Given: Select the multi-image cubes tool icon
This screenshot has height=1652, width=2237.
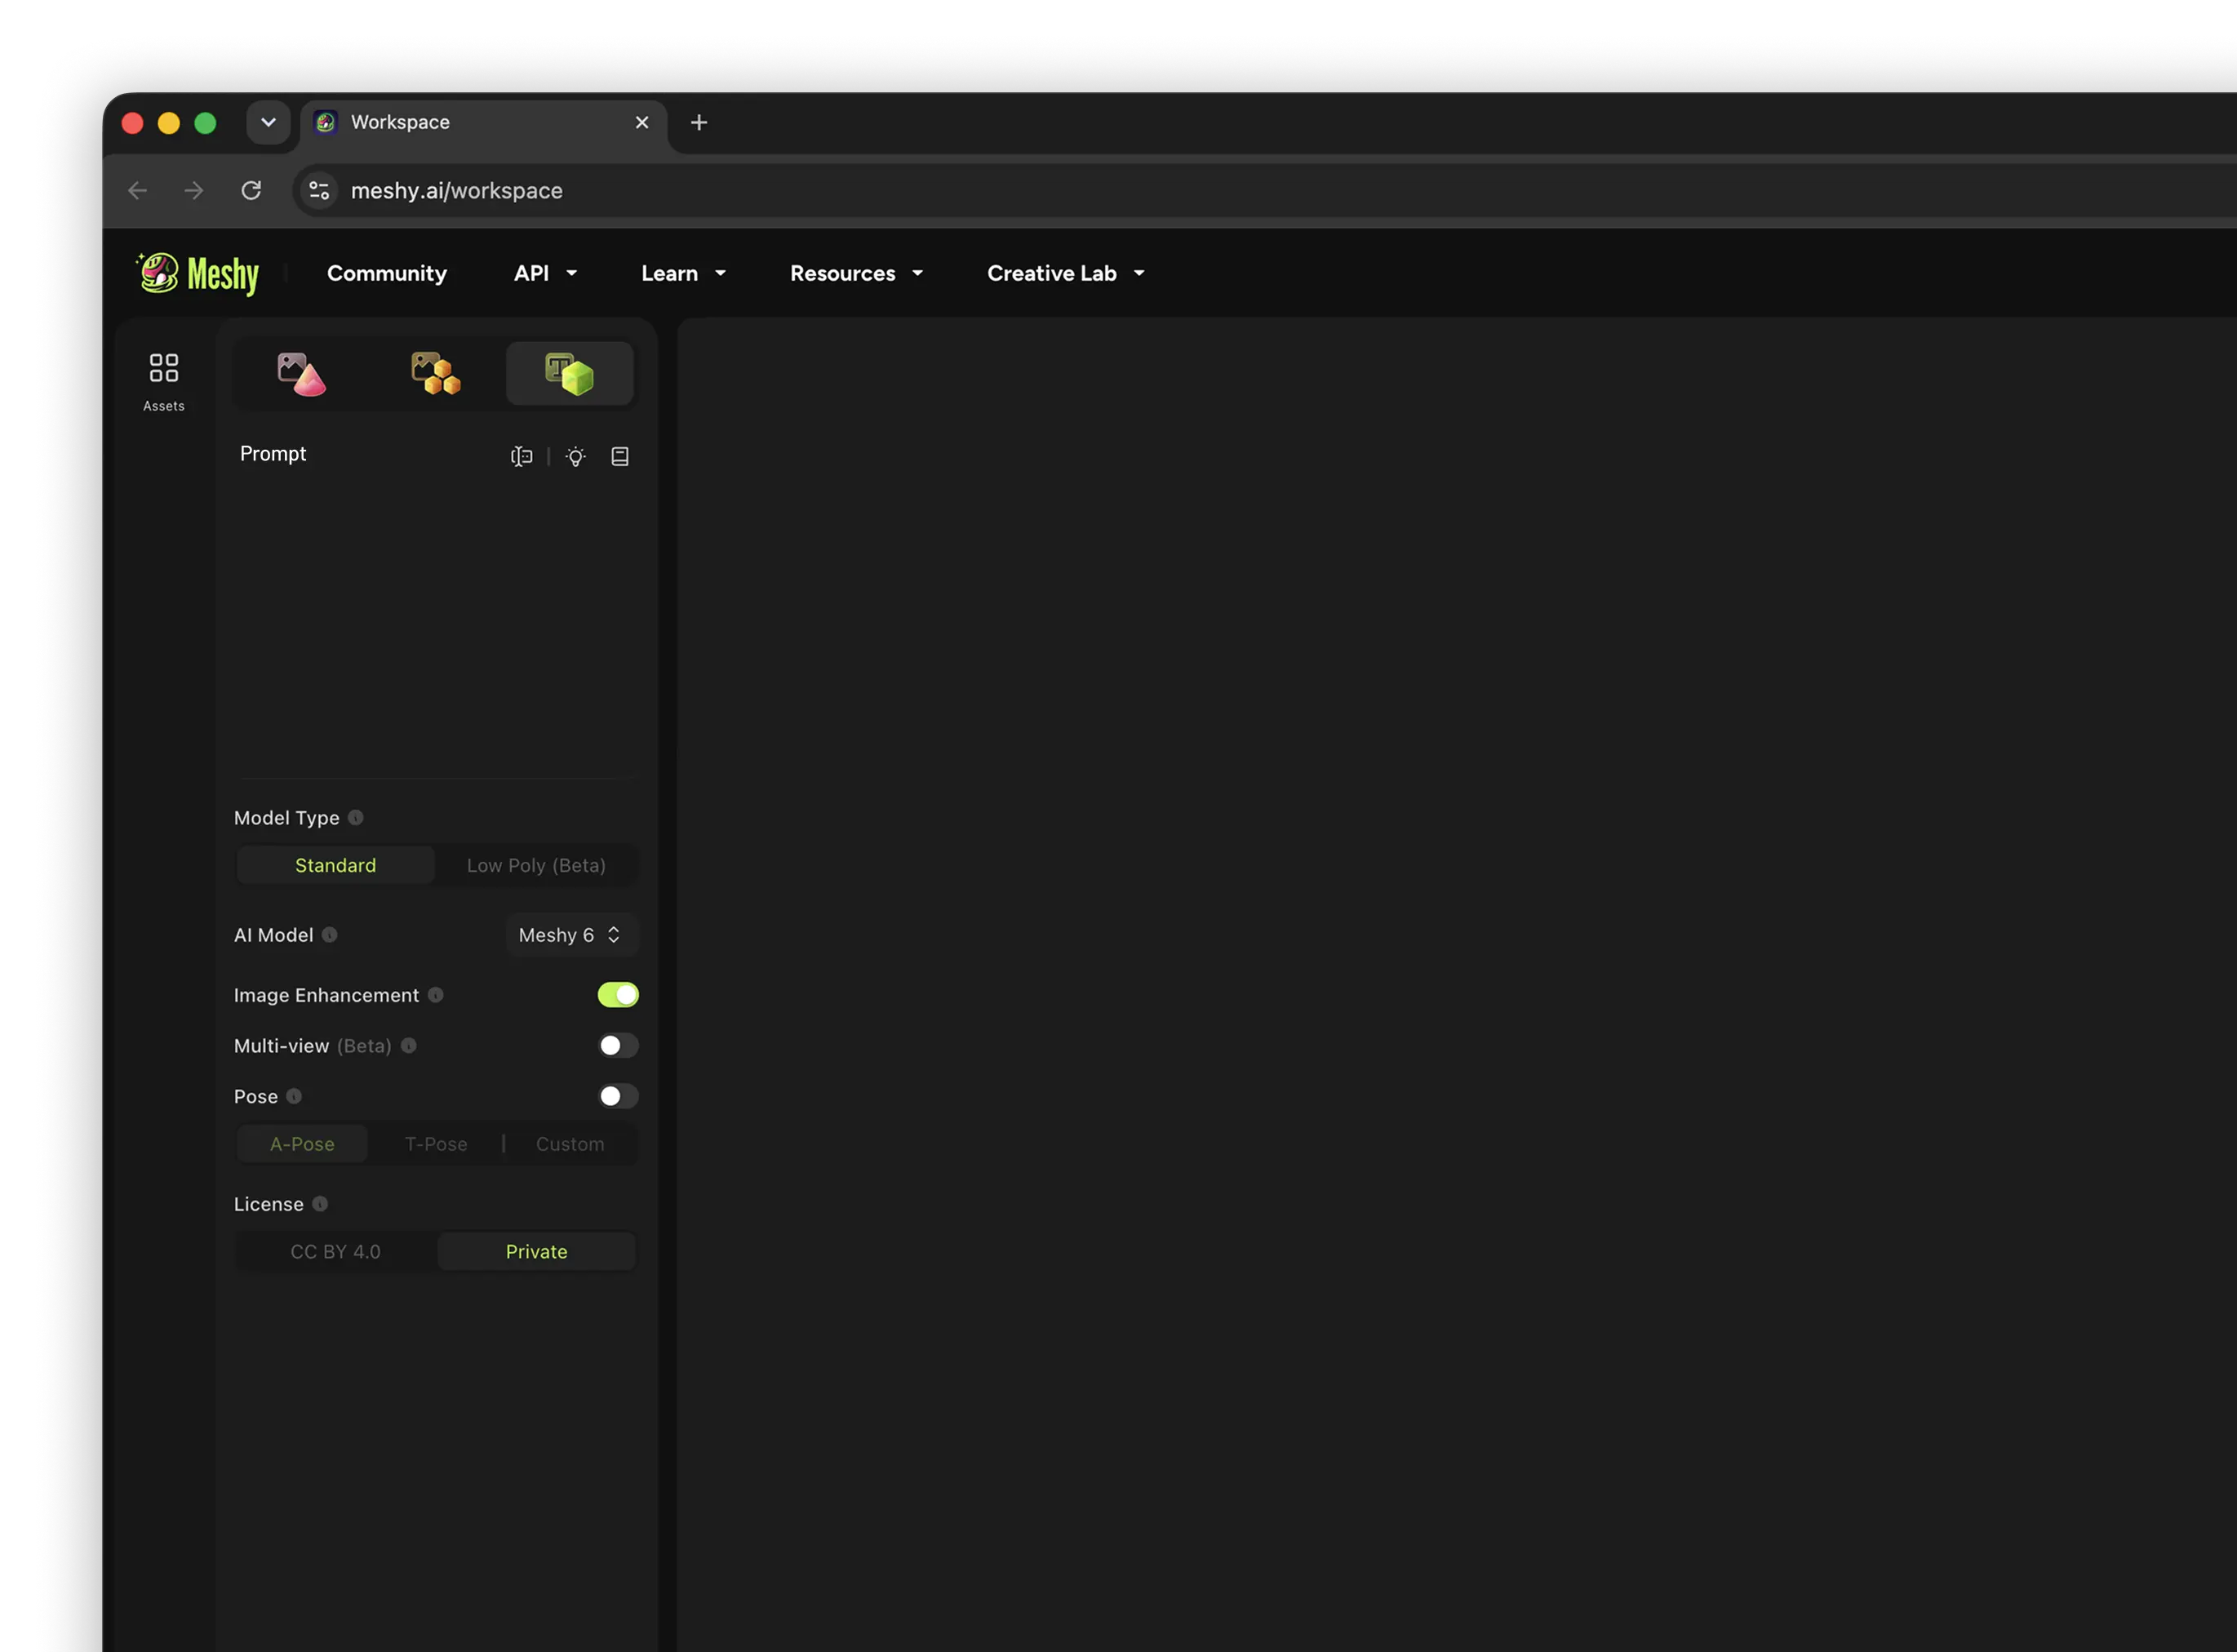Looking at the screenshot, I should pos(436,374).
